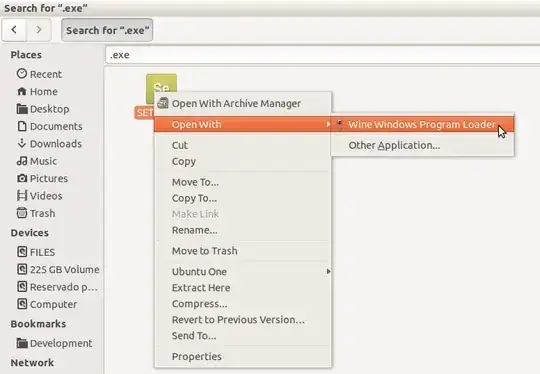540x374 pixels.
Task: Click the Videos film icon
Action: pos(22,195)
